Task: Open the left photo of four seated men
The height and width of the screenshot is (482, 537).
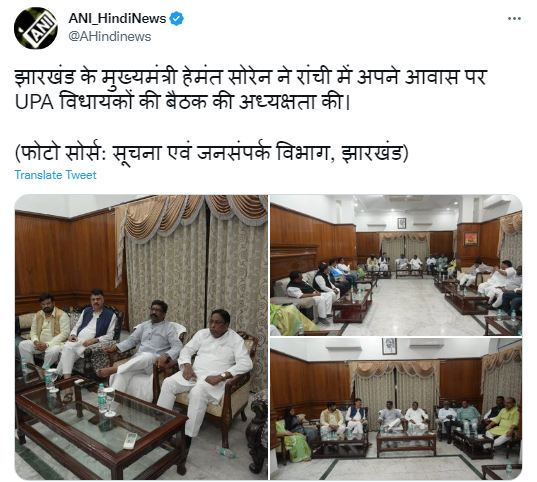Action: 141,337
